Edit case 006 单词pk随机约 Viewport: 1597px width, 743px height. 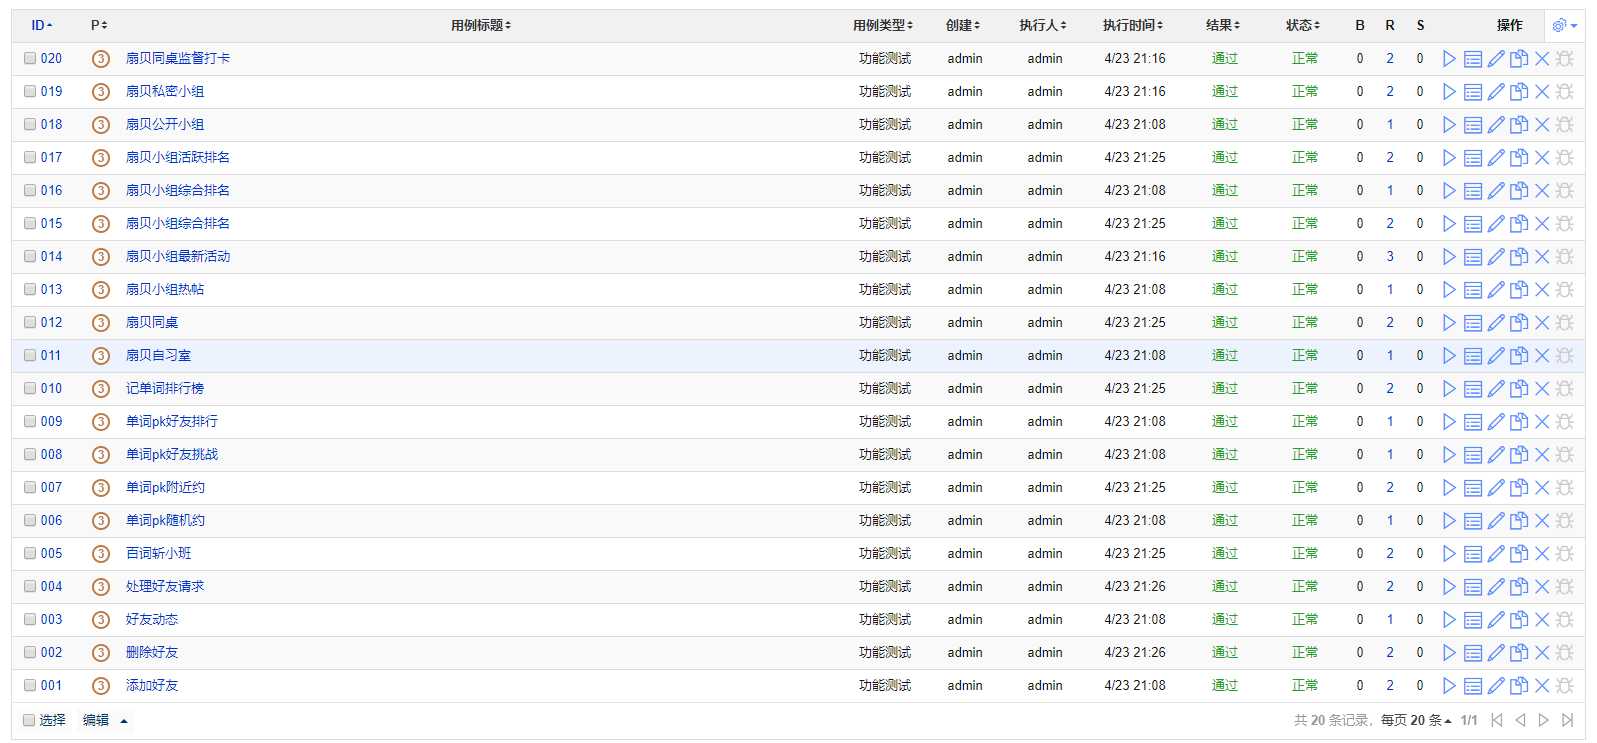1496,521
